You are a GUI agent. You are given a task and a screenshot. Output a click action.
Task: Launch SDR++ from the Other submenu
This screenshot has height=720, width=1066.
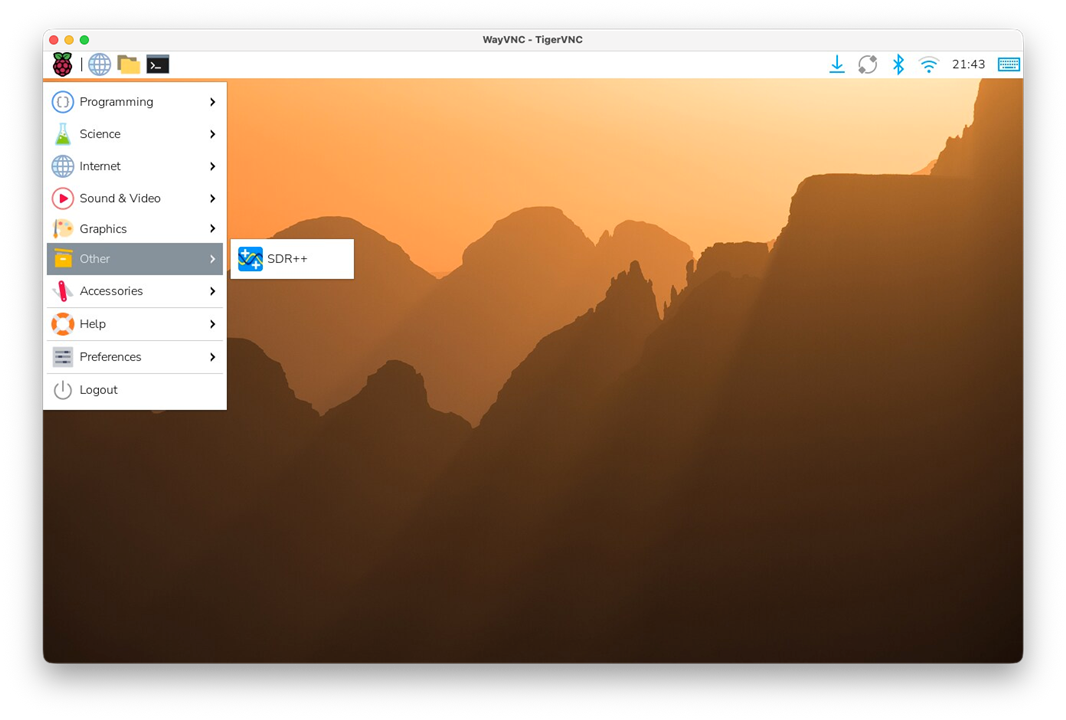pyautogui.click(x=292, y=259)
